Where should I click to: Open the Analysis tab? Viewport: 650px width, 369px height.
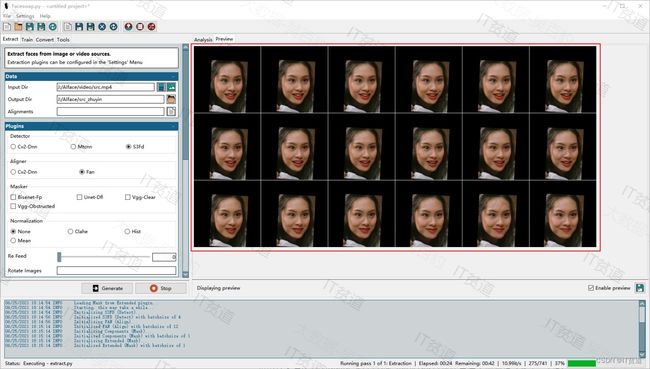coord(204,39)
